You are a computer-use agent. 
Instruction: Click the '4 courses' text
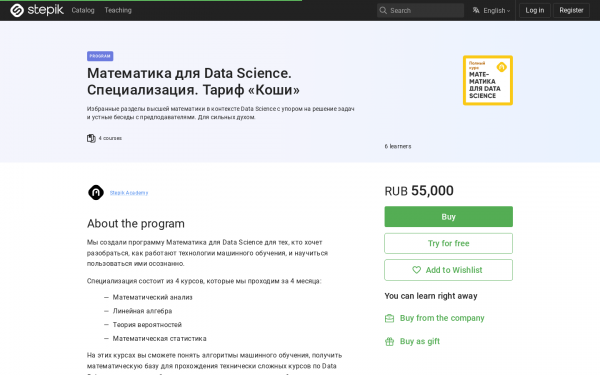(110, 138)
